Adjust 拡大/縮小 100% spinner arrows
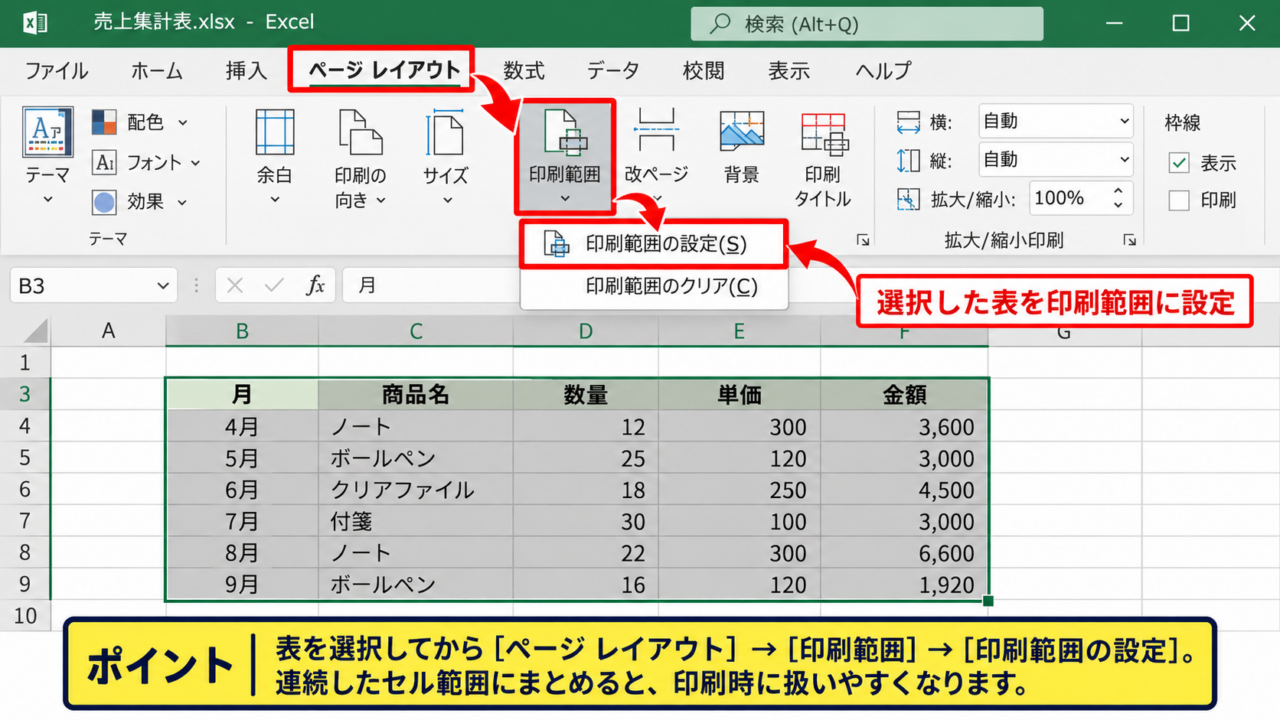The height and width of the screenshot is (720, 1280). (x=1118, y=198)
